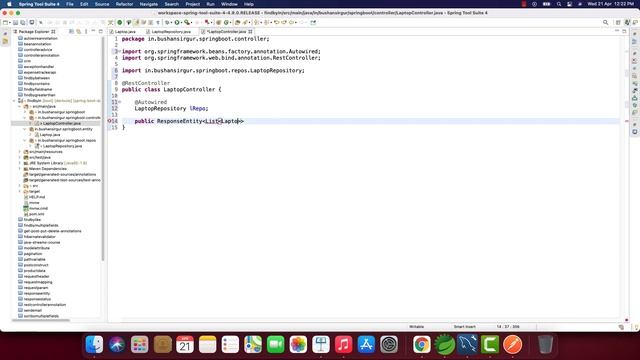
Task: Select the LaptopController.java editor tab
Action: click(226, 31)
